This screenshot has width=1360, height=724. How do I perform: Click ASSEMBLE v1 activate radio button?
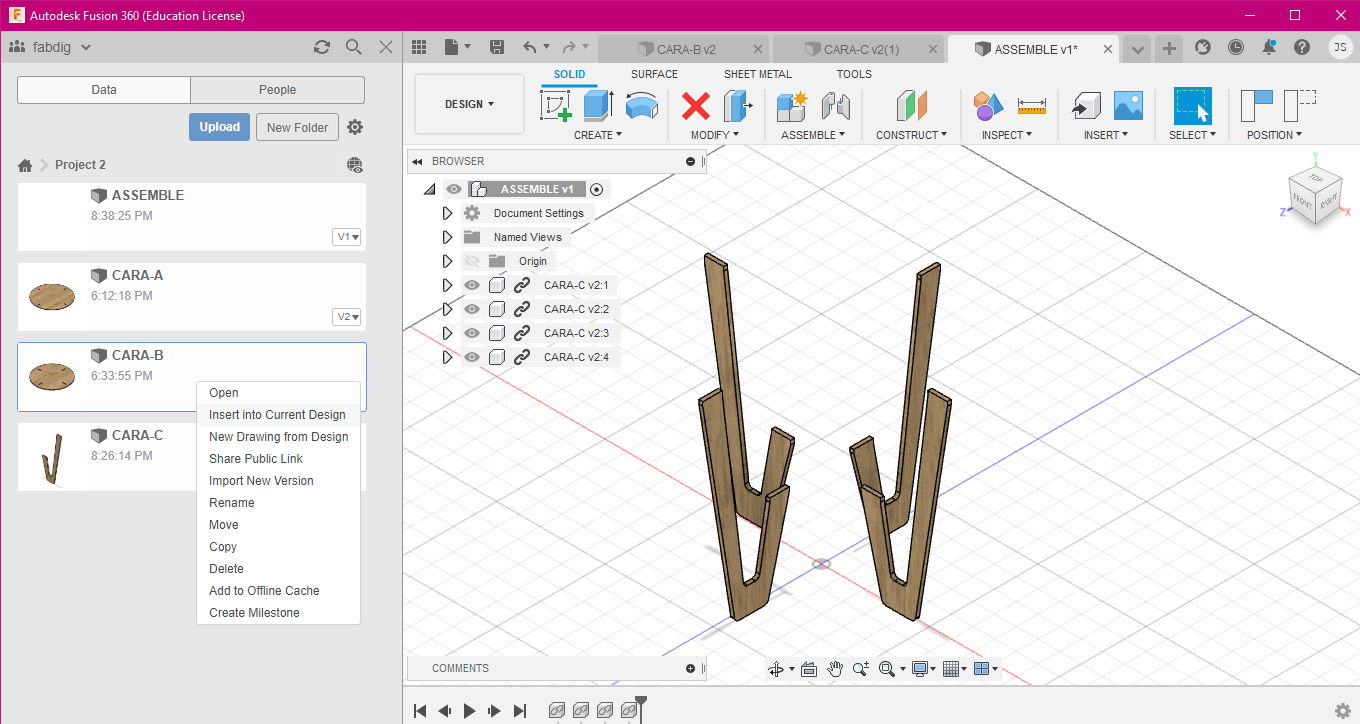click(x=597, y=189)
